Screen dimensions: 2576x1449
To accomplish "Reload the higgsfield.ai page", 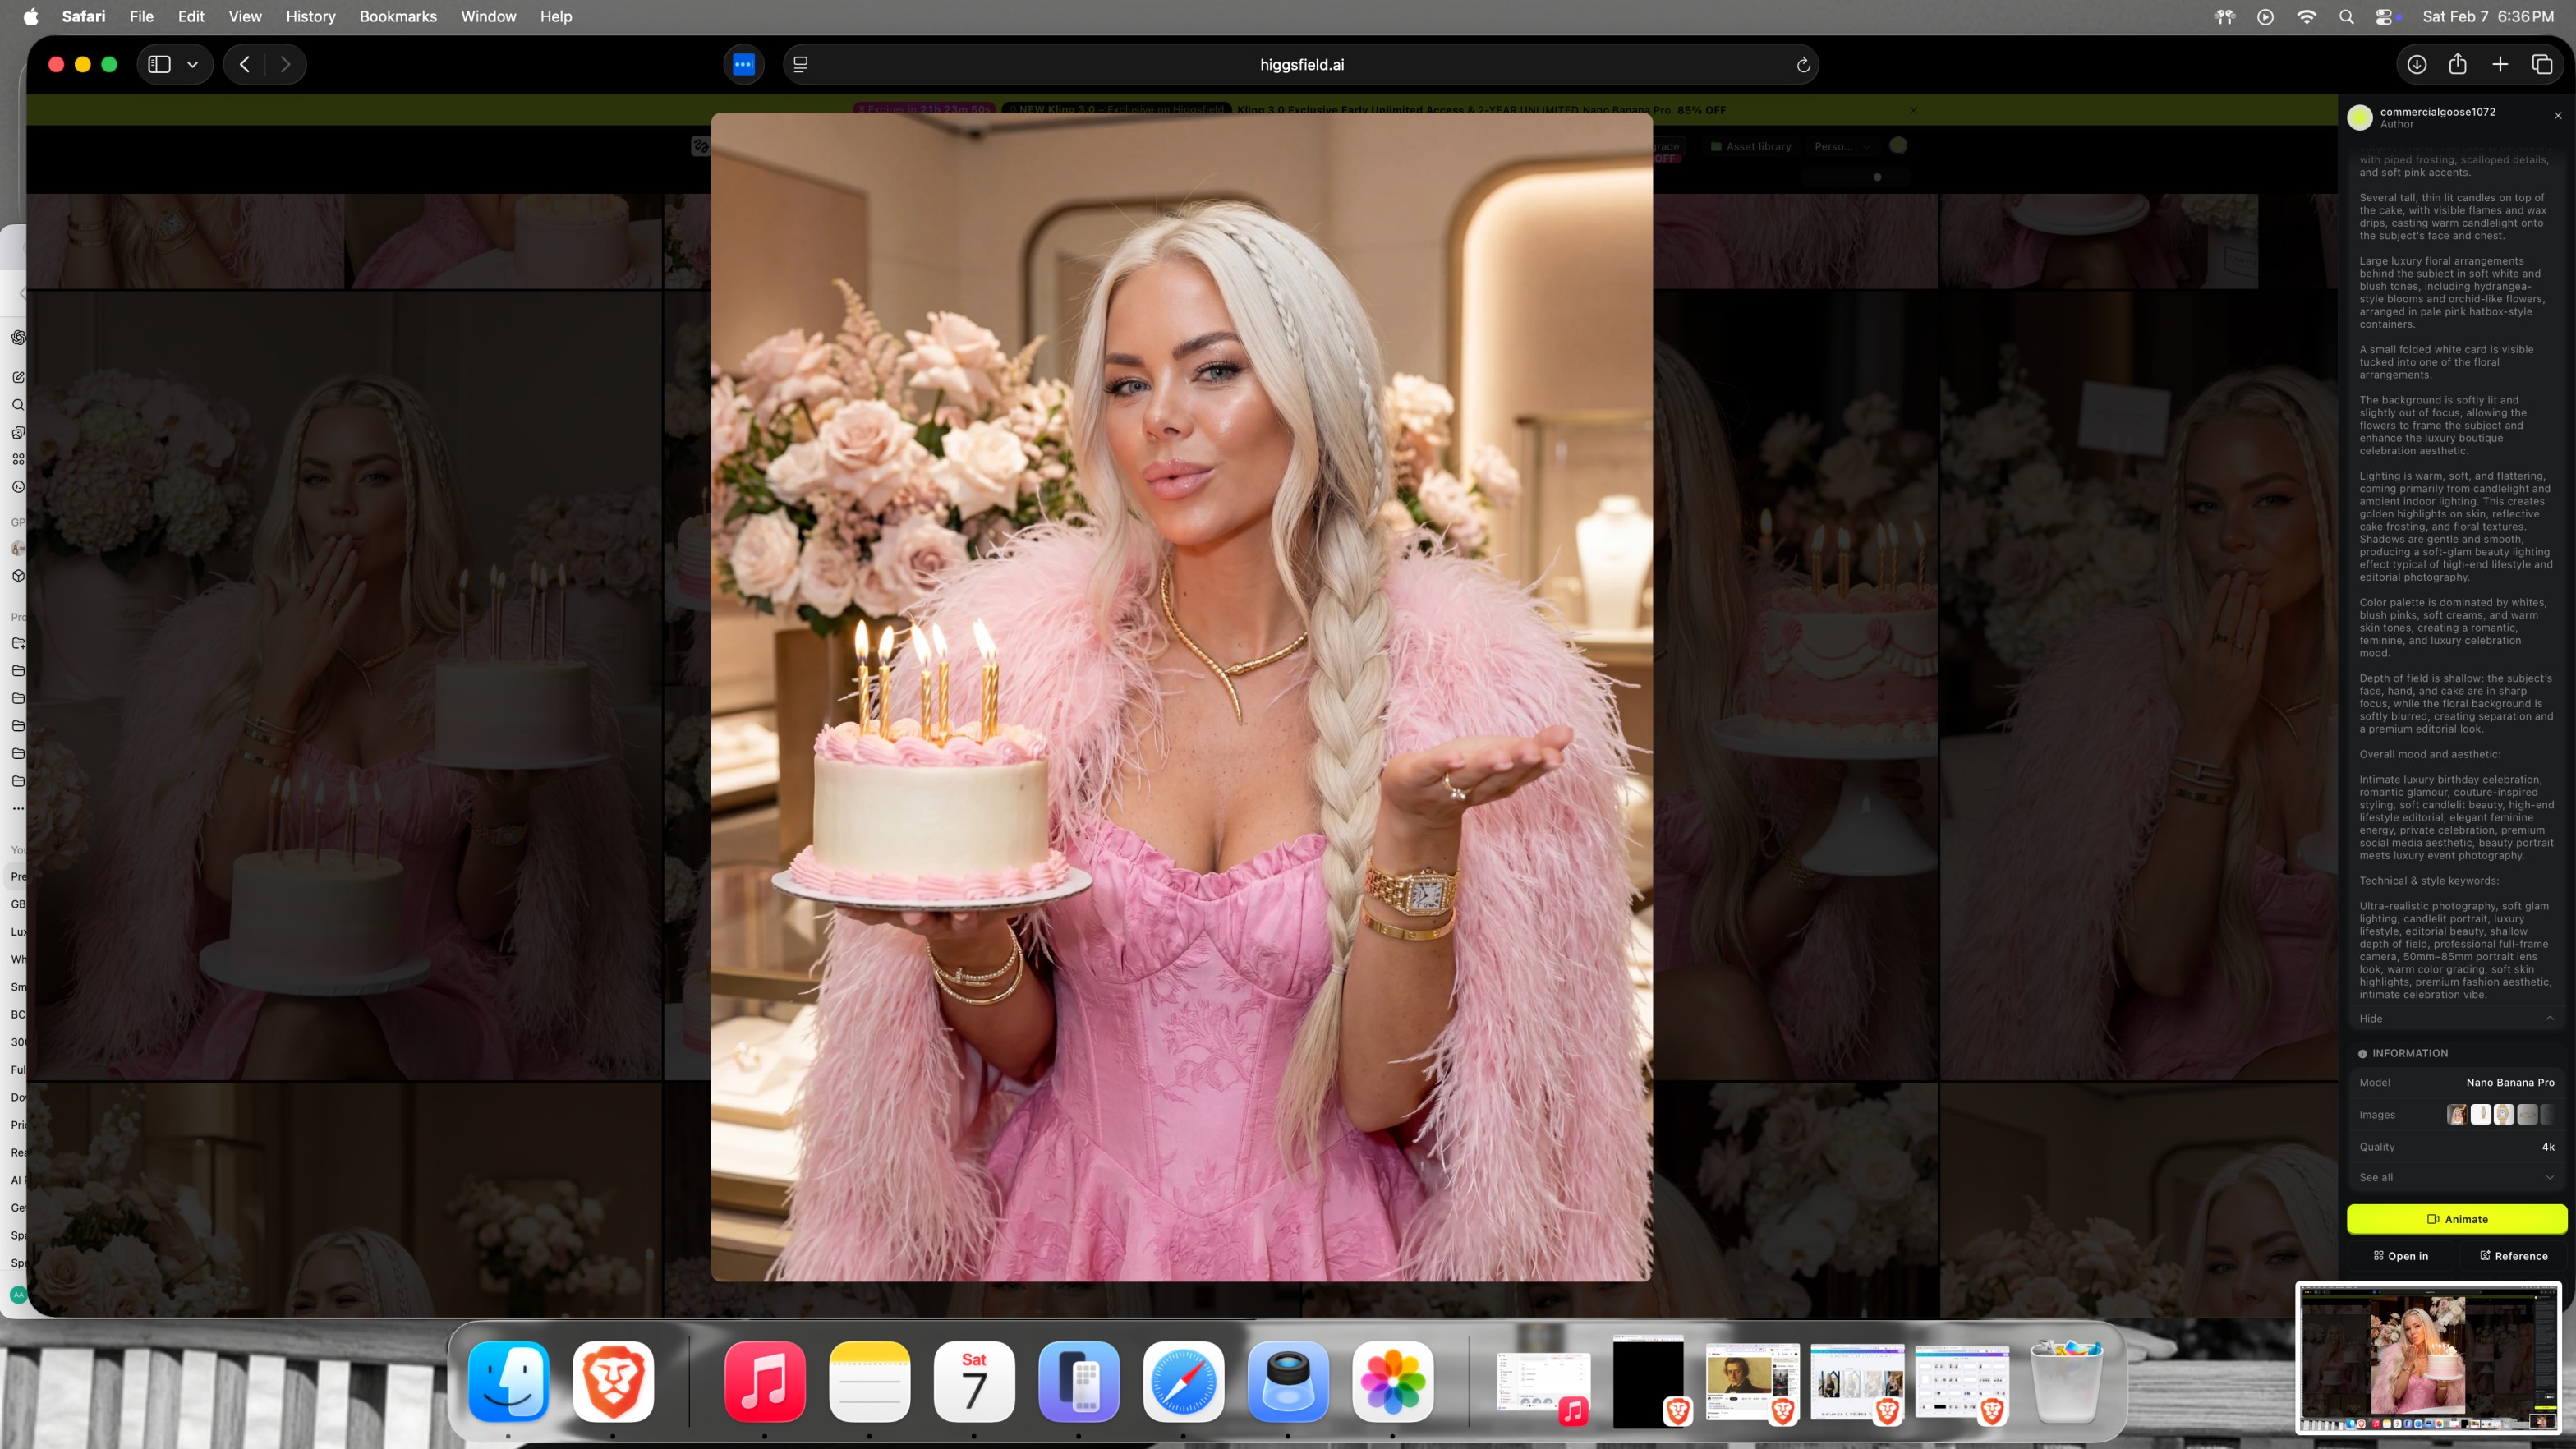I will point(1803,65).
